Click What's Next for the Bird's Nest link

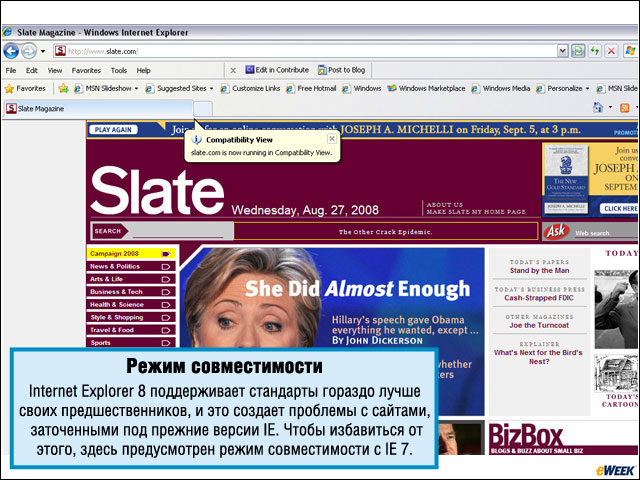click(538, 357)
